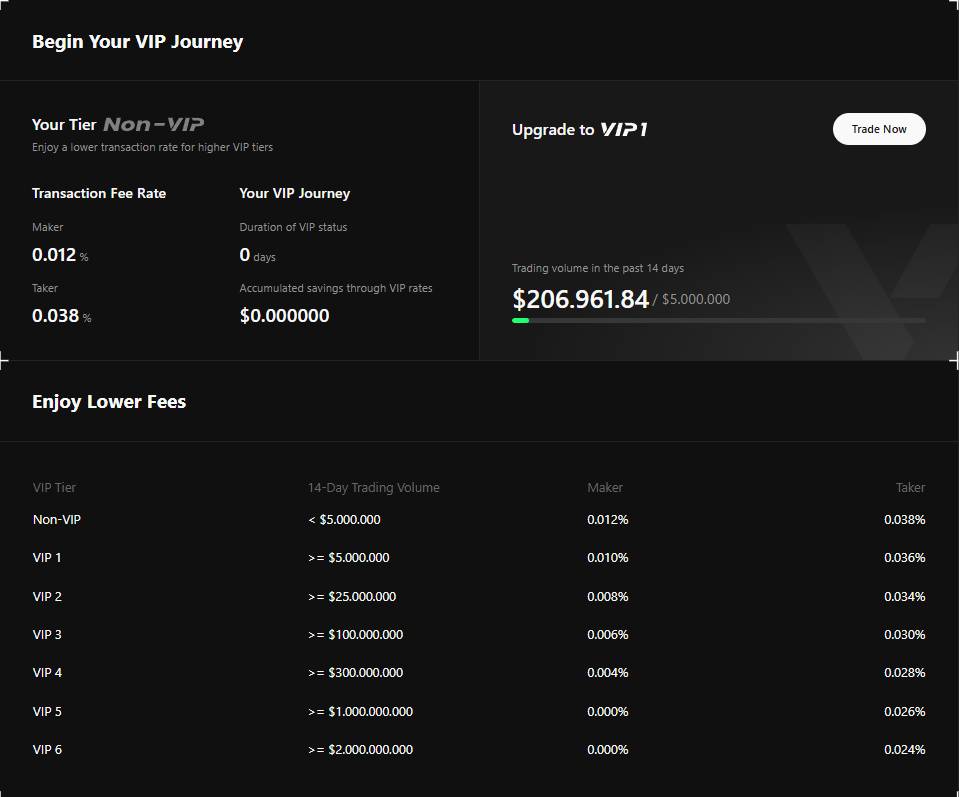Select the VIP 4 row label
The height and width of the screenshot is (797, 959).
tap(47, 673)
